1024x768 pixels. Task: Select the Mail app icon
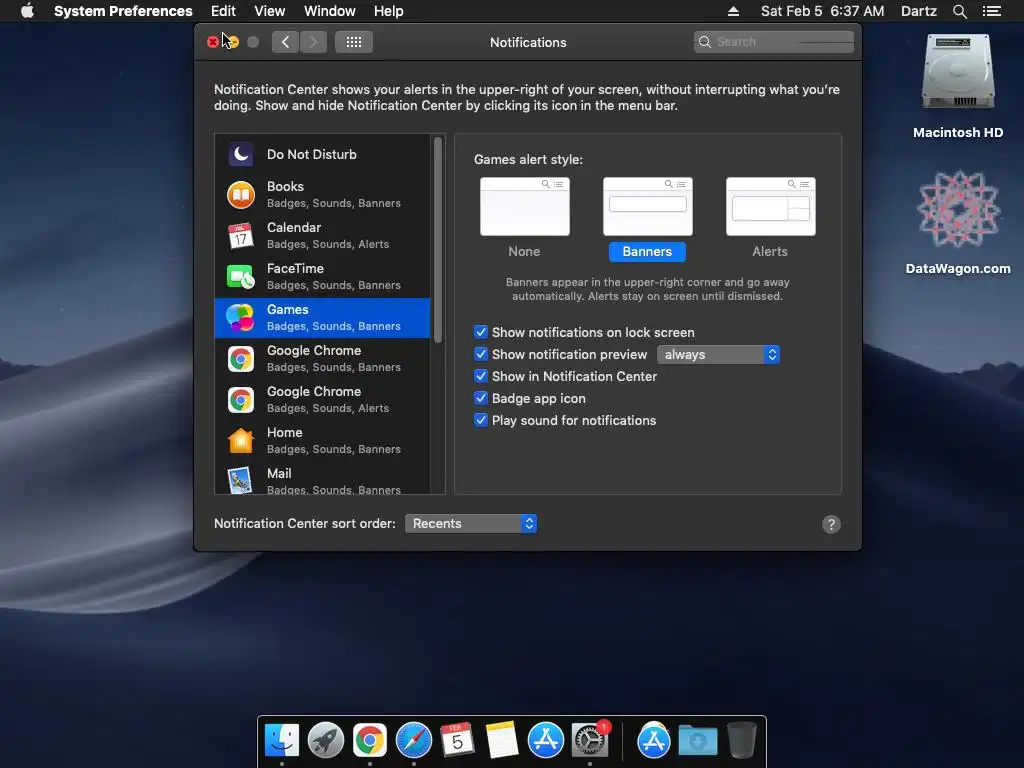[x=240, y=481]
